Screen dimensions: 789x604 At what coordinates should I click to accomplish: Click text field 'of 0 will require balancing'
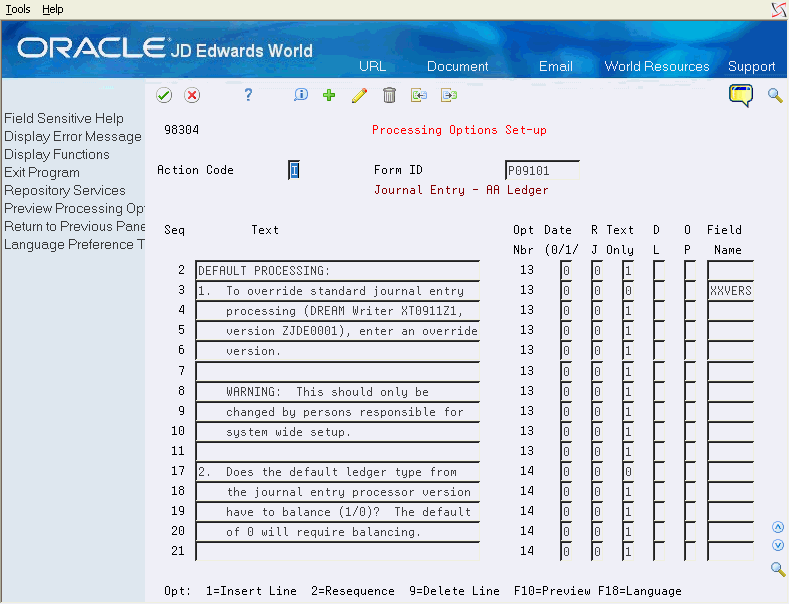click(337, 532)
